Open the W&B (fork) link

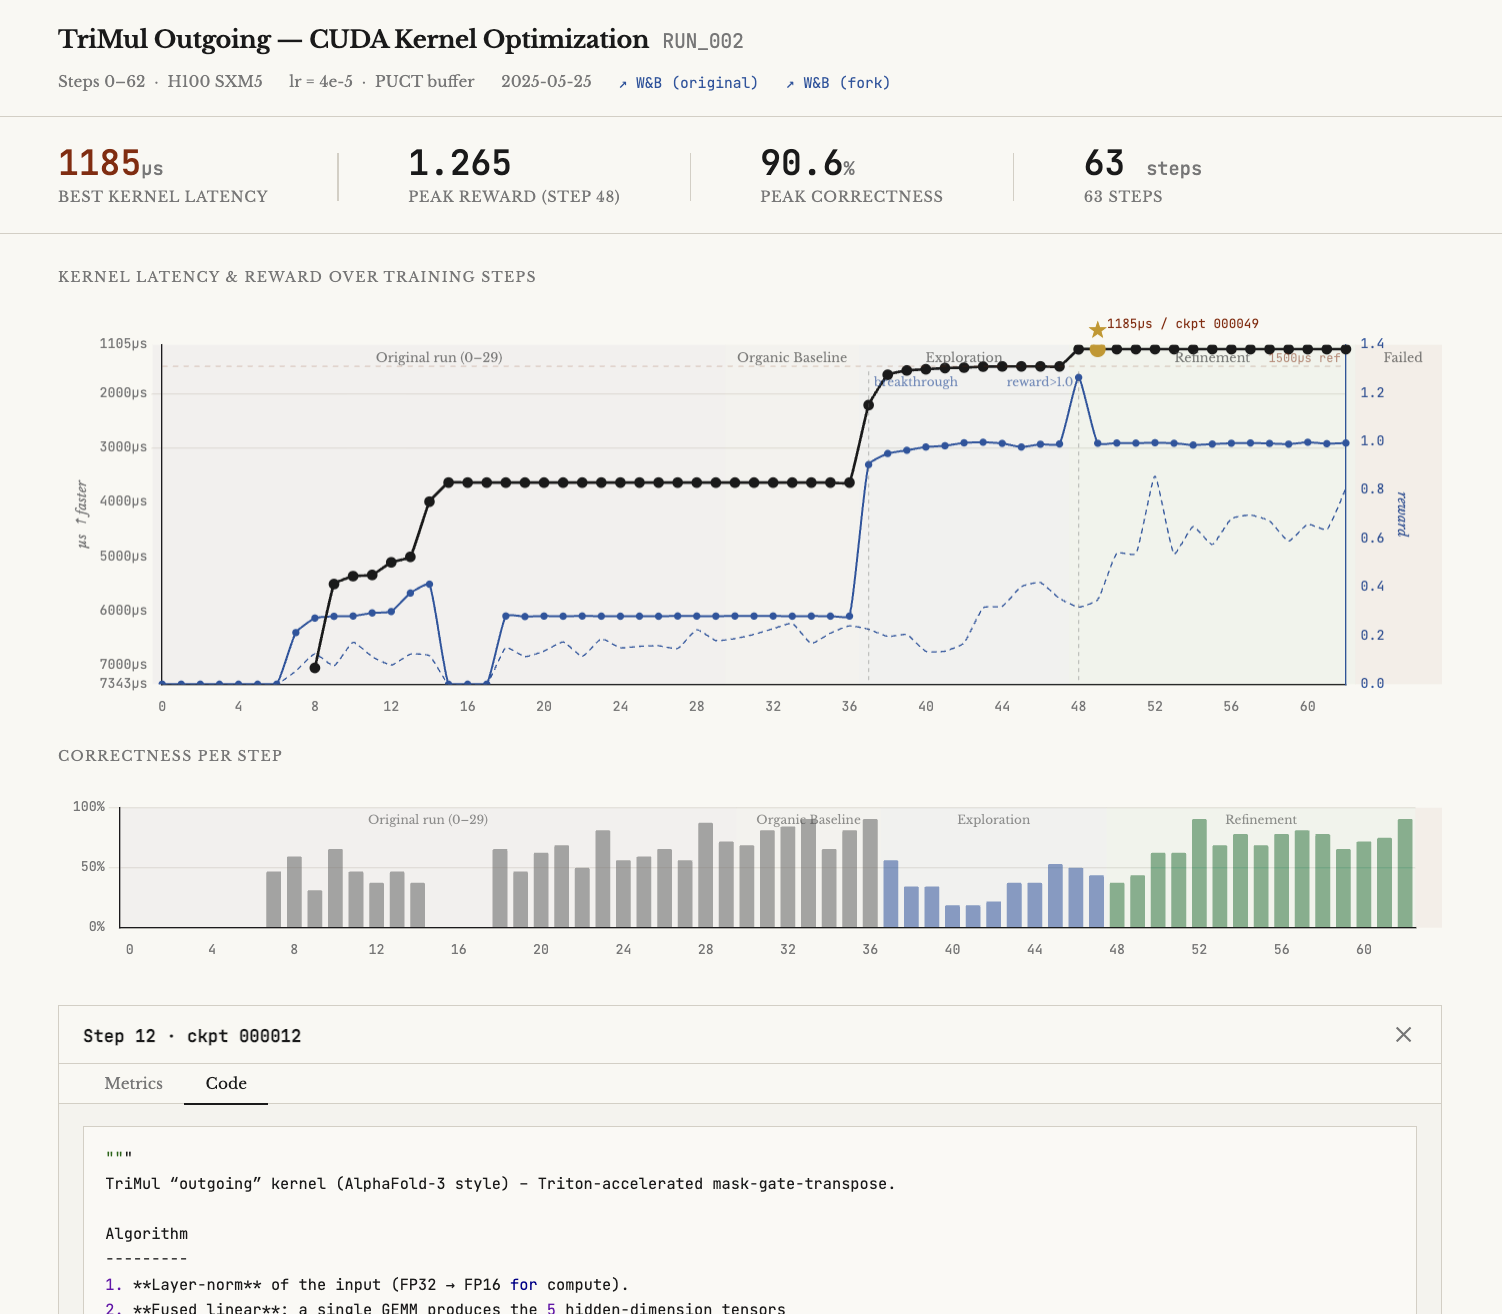[x=838, y=83]
